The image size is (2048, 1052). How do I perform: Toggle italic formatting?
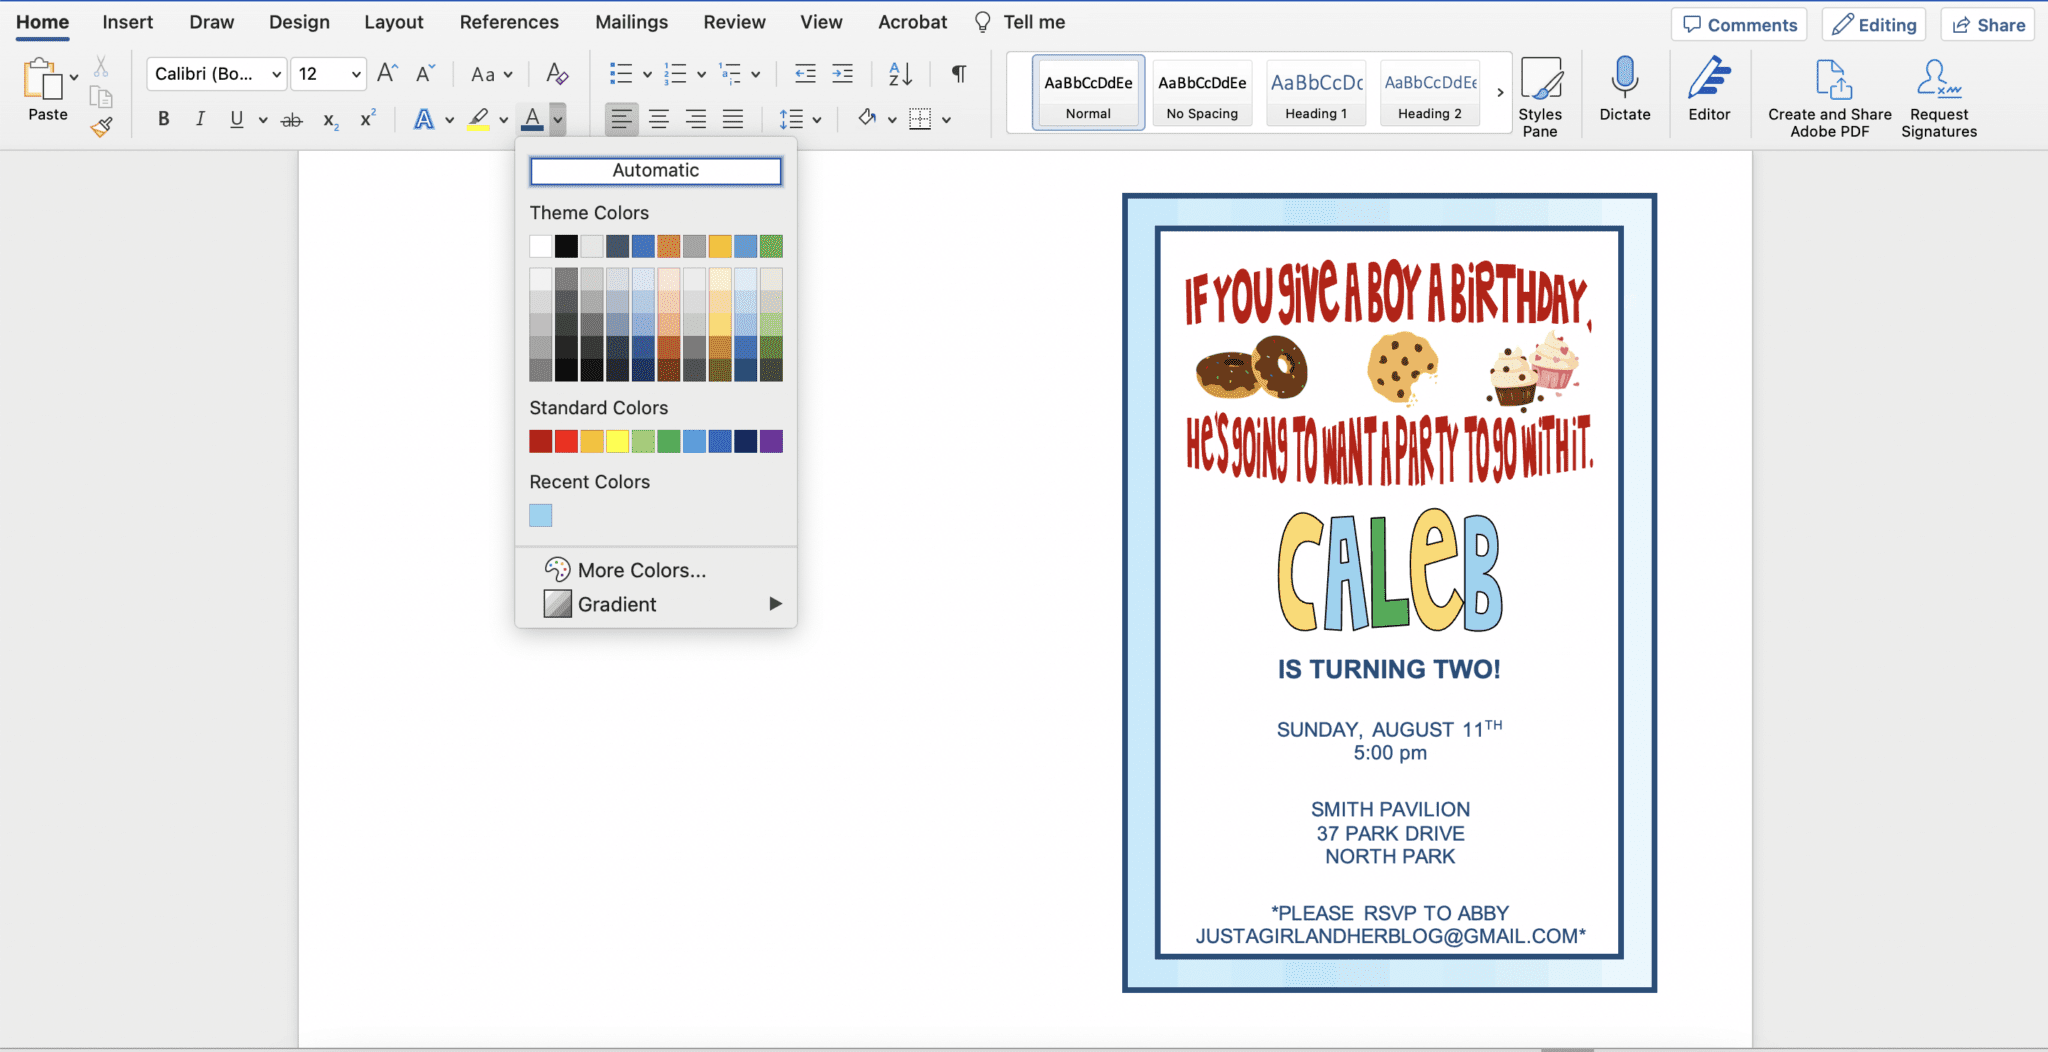tap(200, 119)
